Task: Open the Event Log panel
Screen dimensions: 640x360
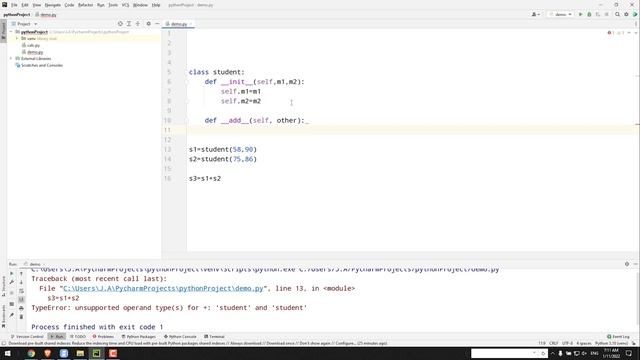Action: (618, 337)
